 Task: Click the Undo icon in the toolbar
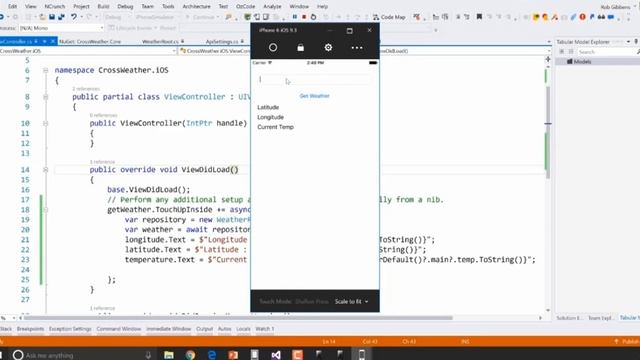pyautogui.click(x=73, y=17)
